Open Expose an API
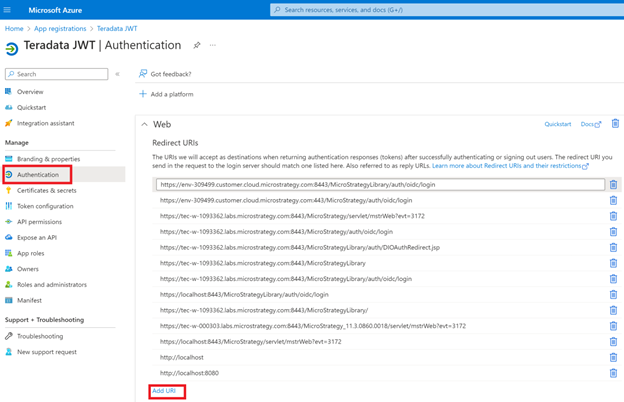The width and height of the screenshot is (624, 402). click(37, 238)
